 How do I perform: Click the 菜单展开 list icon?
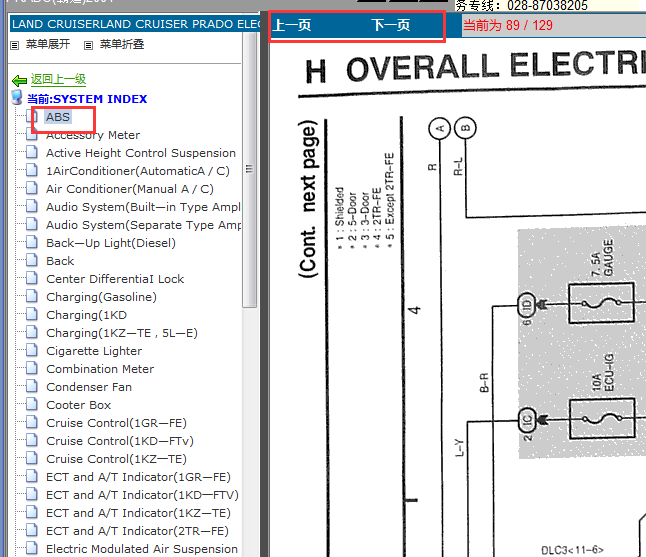[15, 45]
